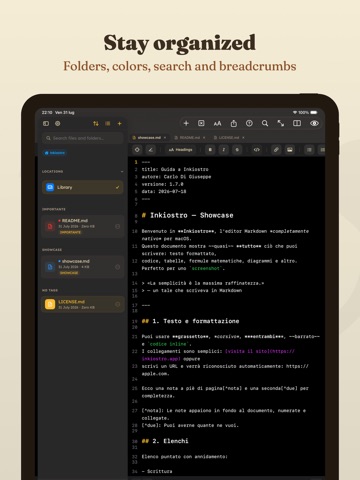Toggle bold formatting

point(210,150)
